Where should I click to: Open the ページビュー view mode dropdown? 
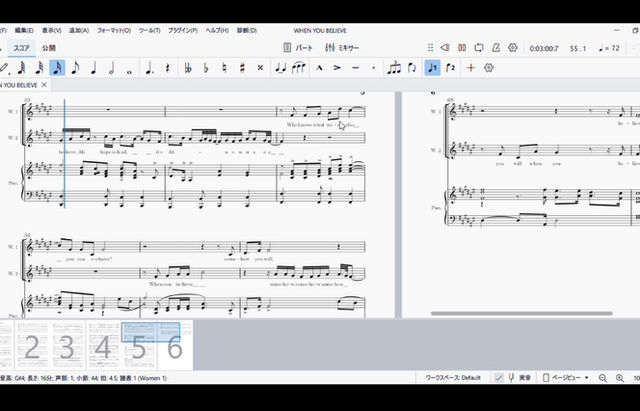(566, 378)
